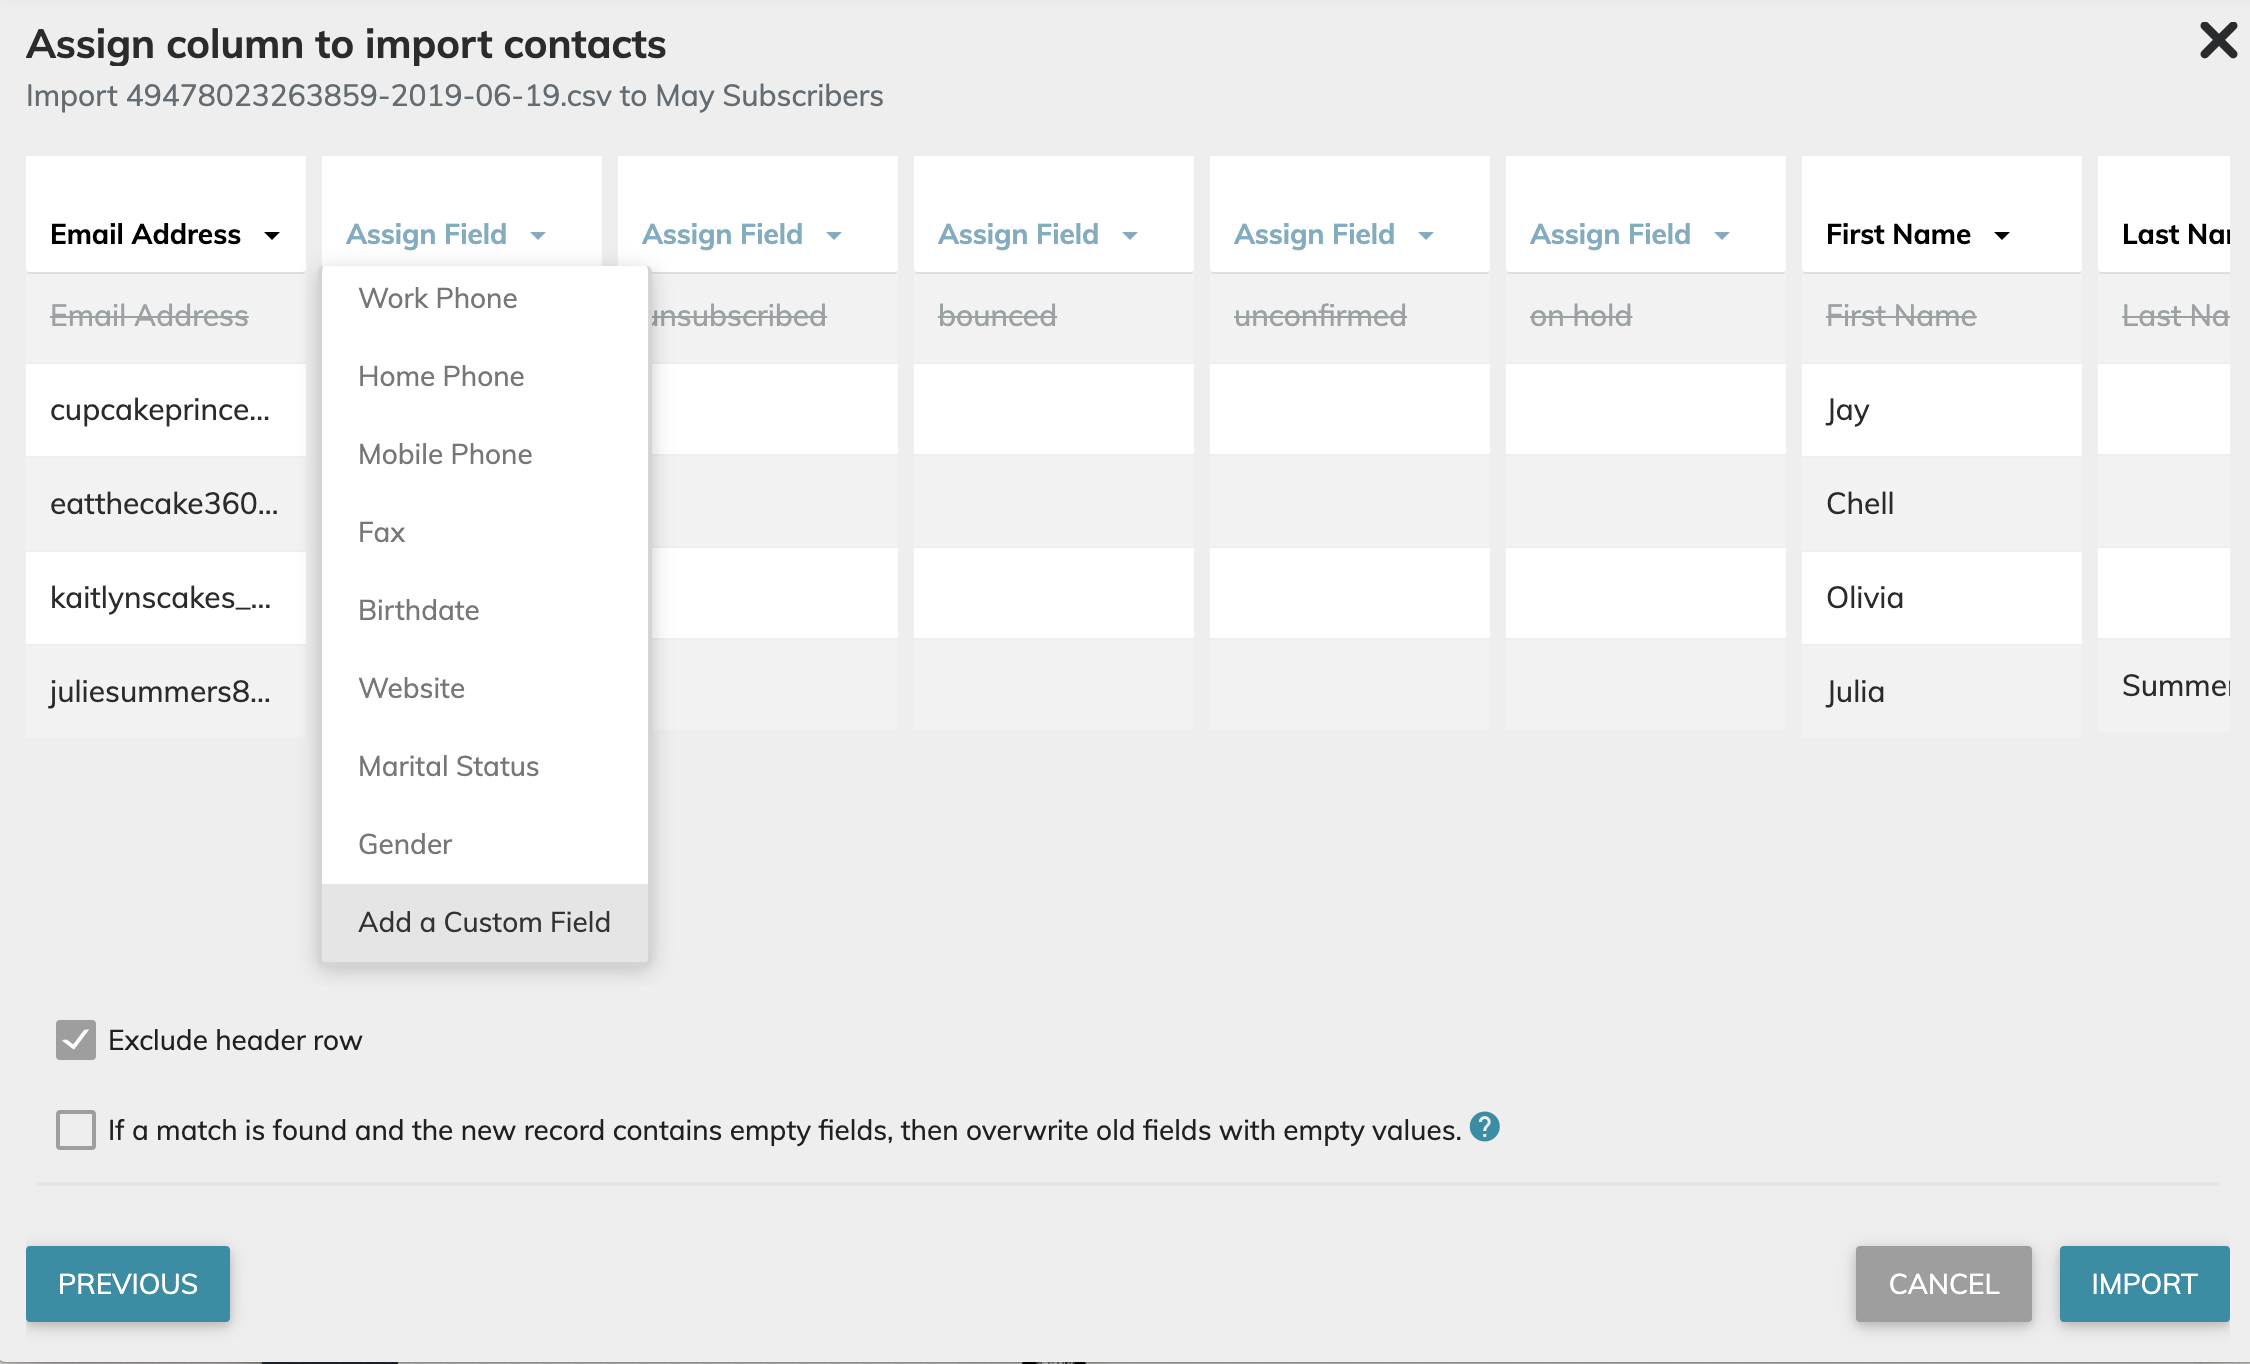Open the help tooltip about overwriting fields
2250x1364 pixels.
click(1486, 1128)
